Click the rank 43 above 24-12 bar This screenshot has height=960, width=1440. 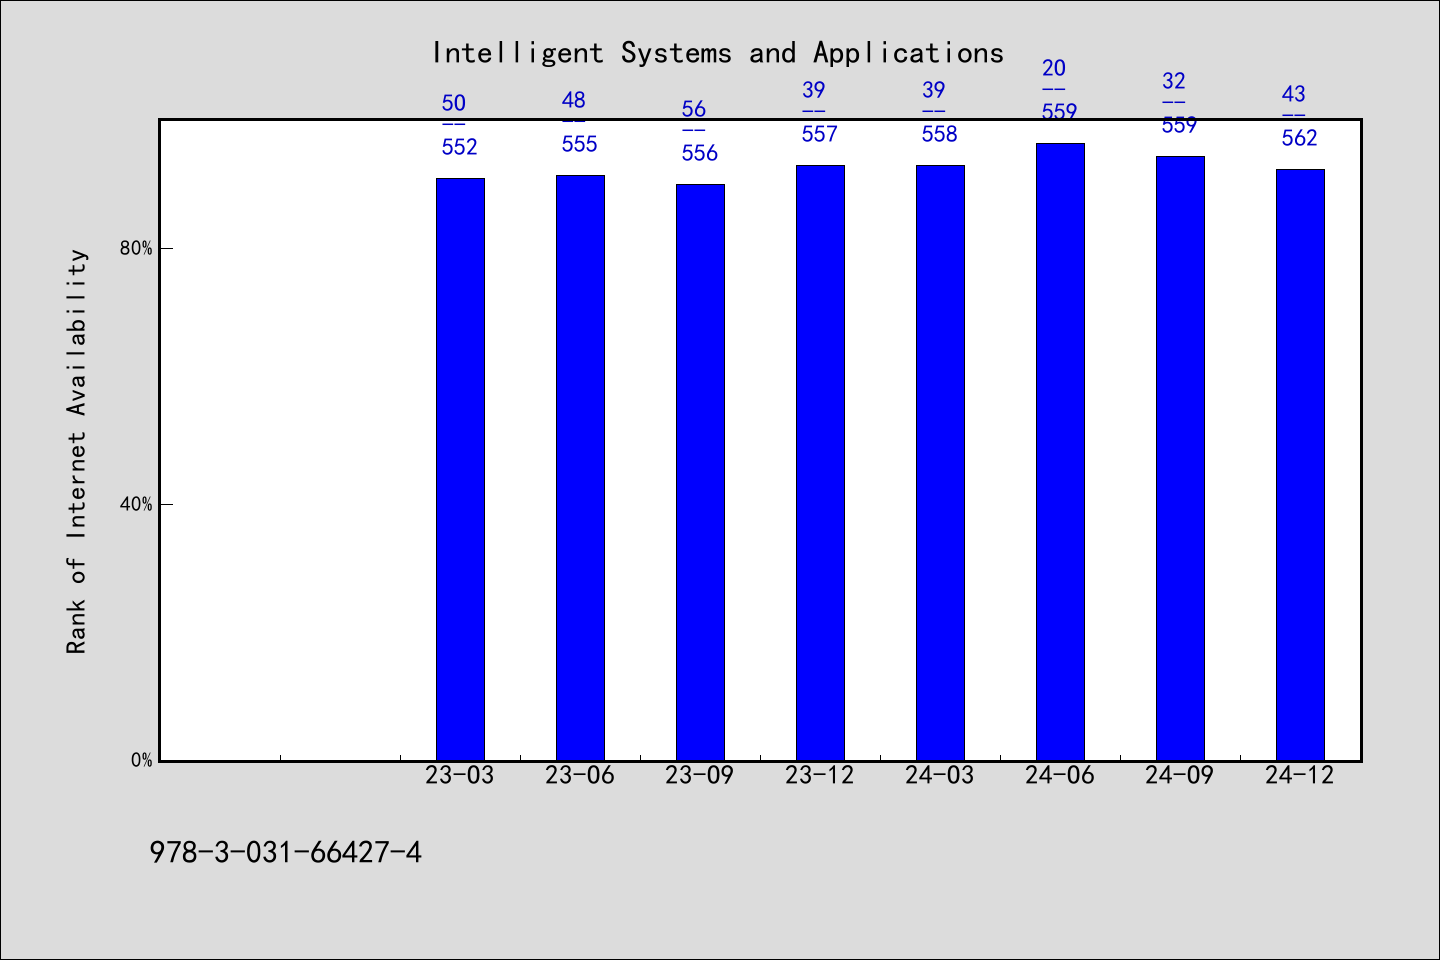[x=1294, y=94]
